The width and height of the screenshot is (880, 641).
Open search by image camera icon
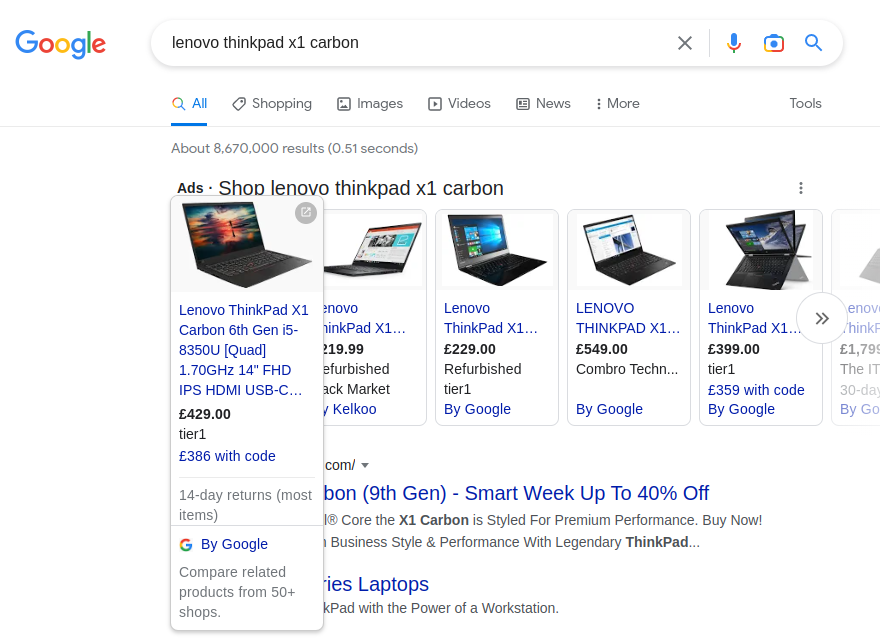tap(774, 43)
